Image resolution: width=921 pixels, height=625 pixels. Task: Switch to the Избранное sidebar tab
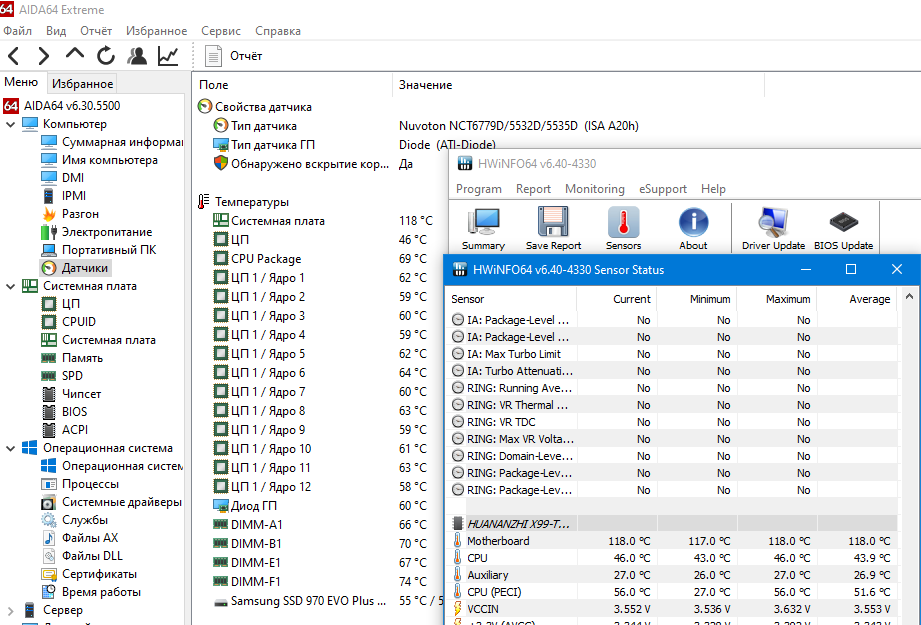(x=82, y=83)
